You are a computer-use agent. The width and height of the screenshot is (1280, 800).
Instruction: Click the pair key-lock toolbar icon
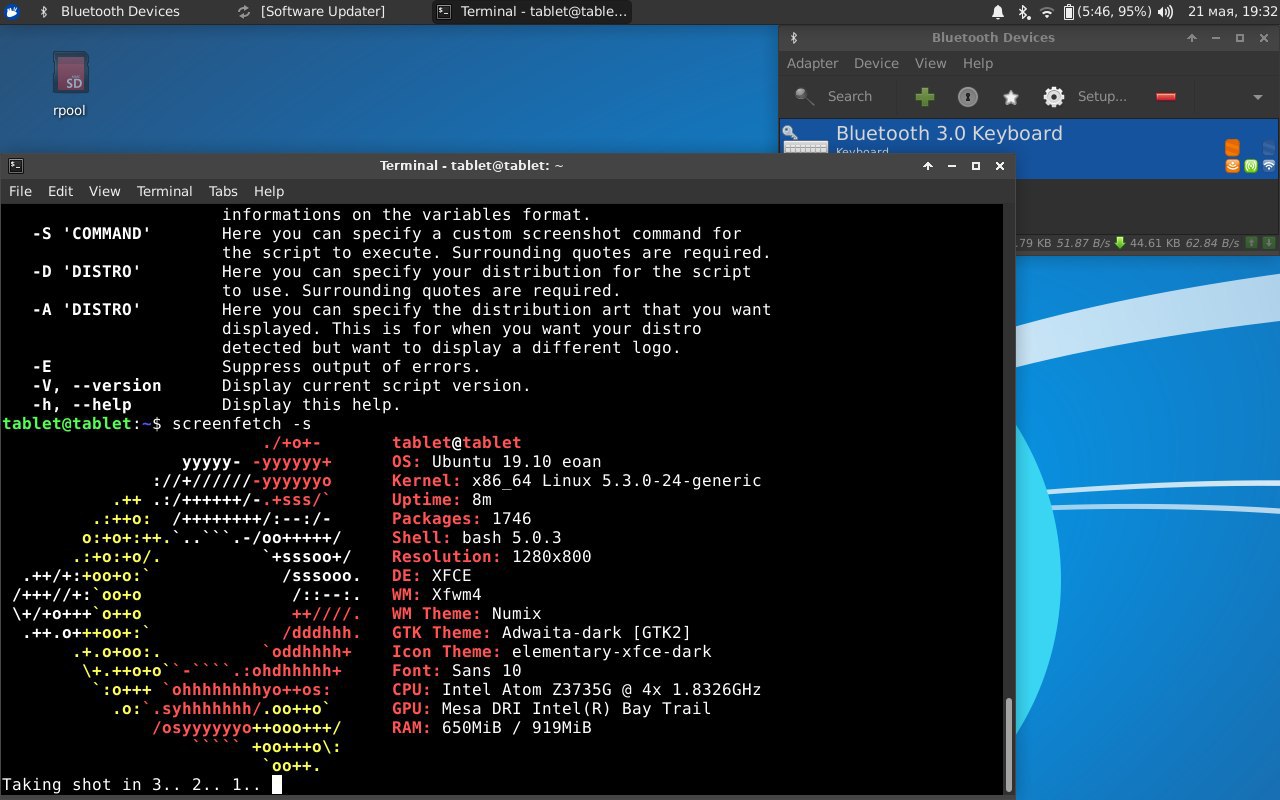tap(967, 97)
